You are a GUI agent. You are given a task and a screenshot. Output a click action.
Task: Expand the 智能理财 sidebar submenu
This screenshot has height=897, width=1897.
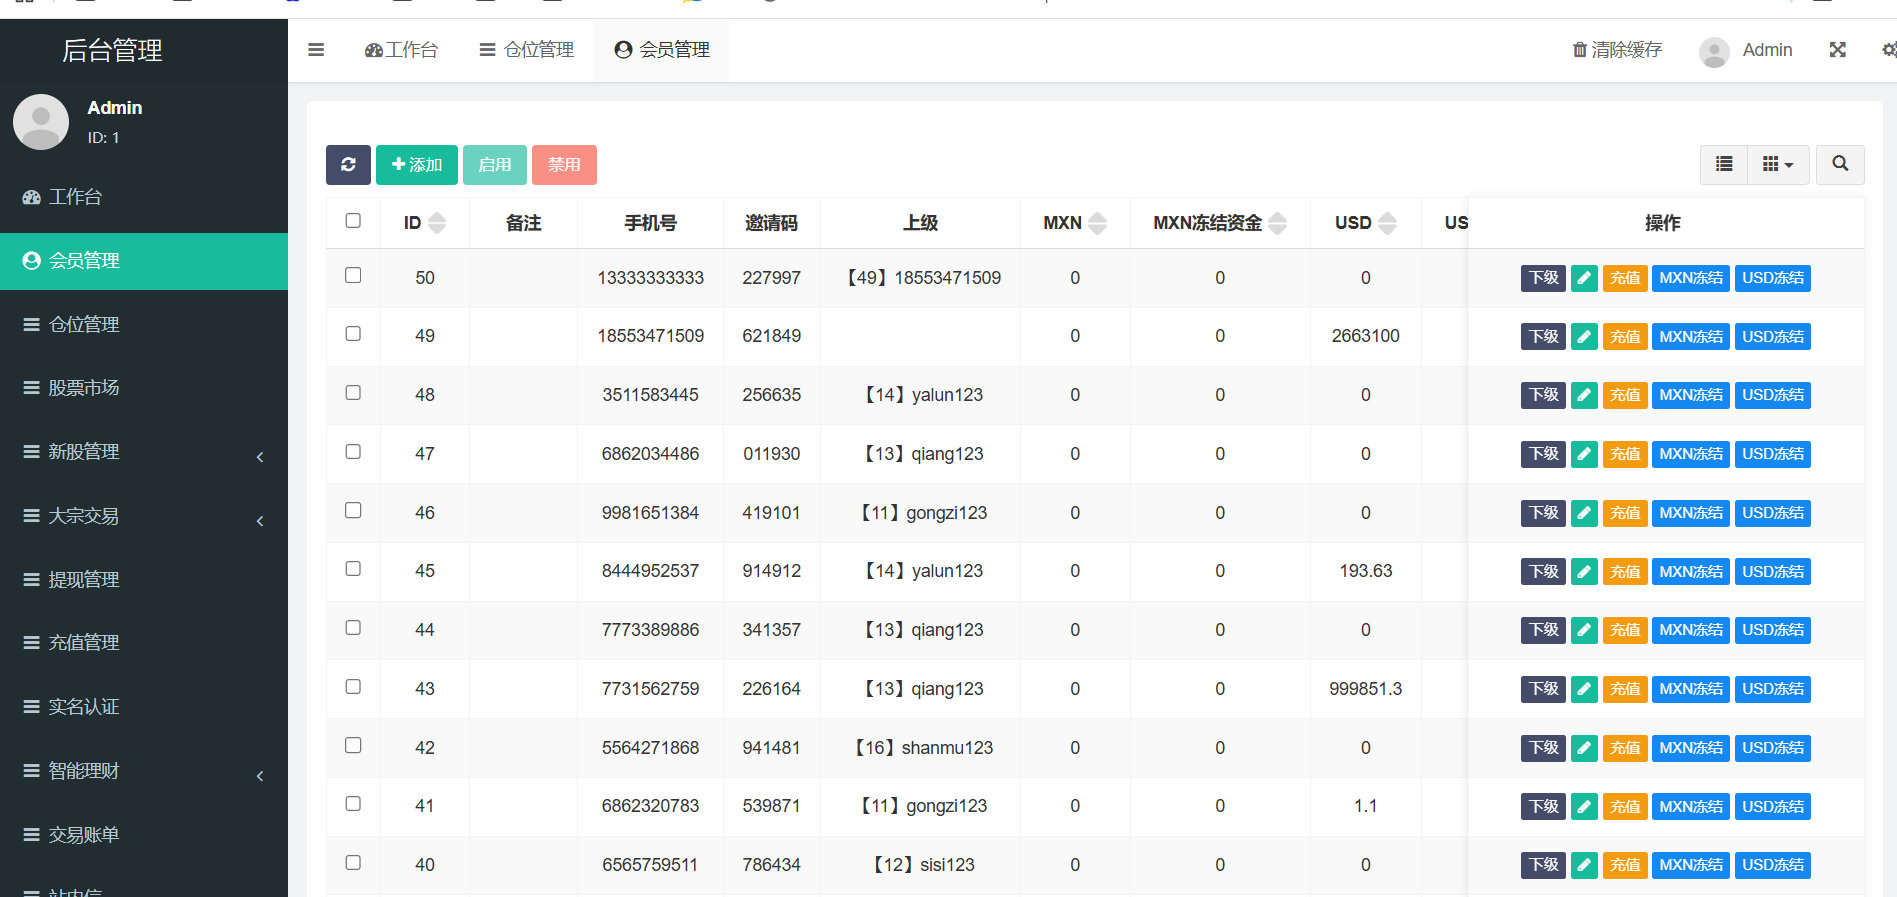click(x=144, y=771)
